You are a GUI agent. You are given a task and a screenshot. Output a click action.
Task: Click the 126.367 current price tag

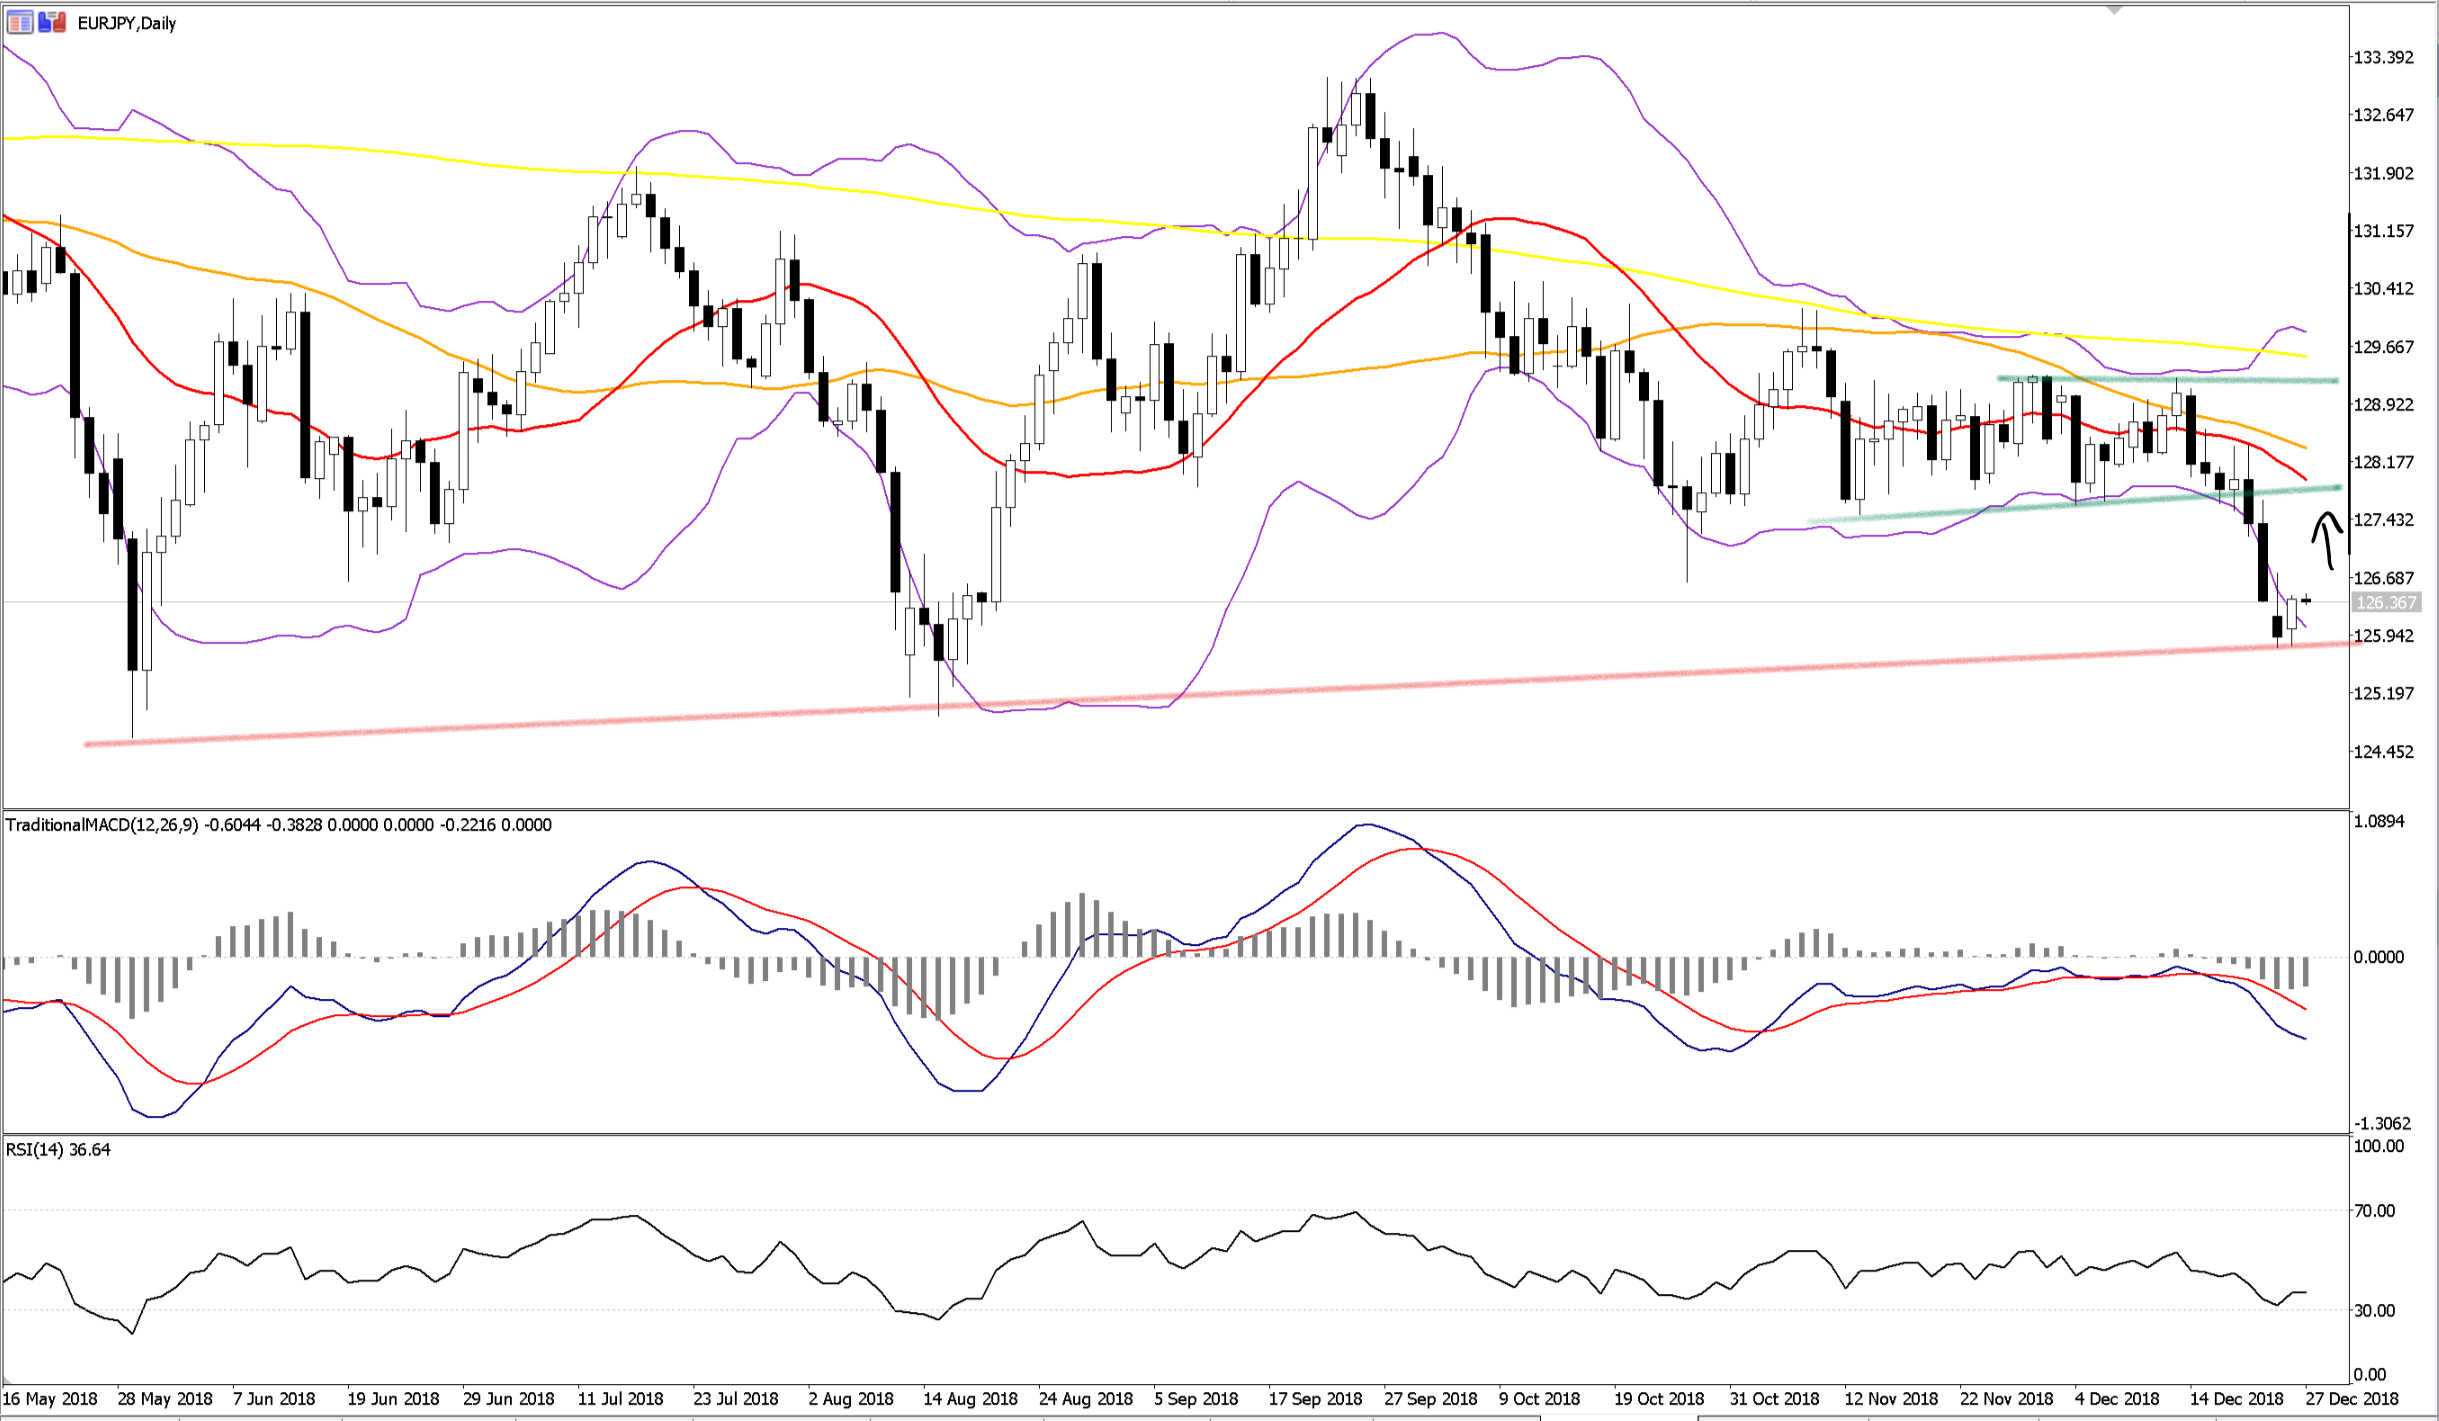tap(2385, 602)
